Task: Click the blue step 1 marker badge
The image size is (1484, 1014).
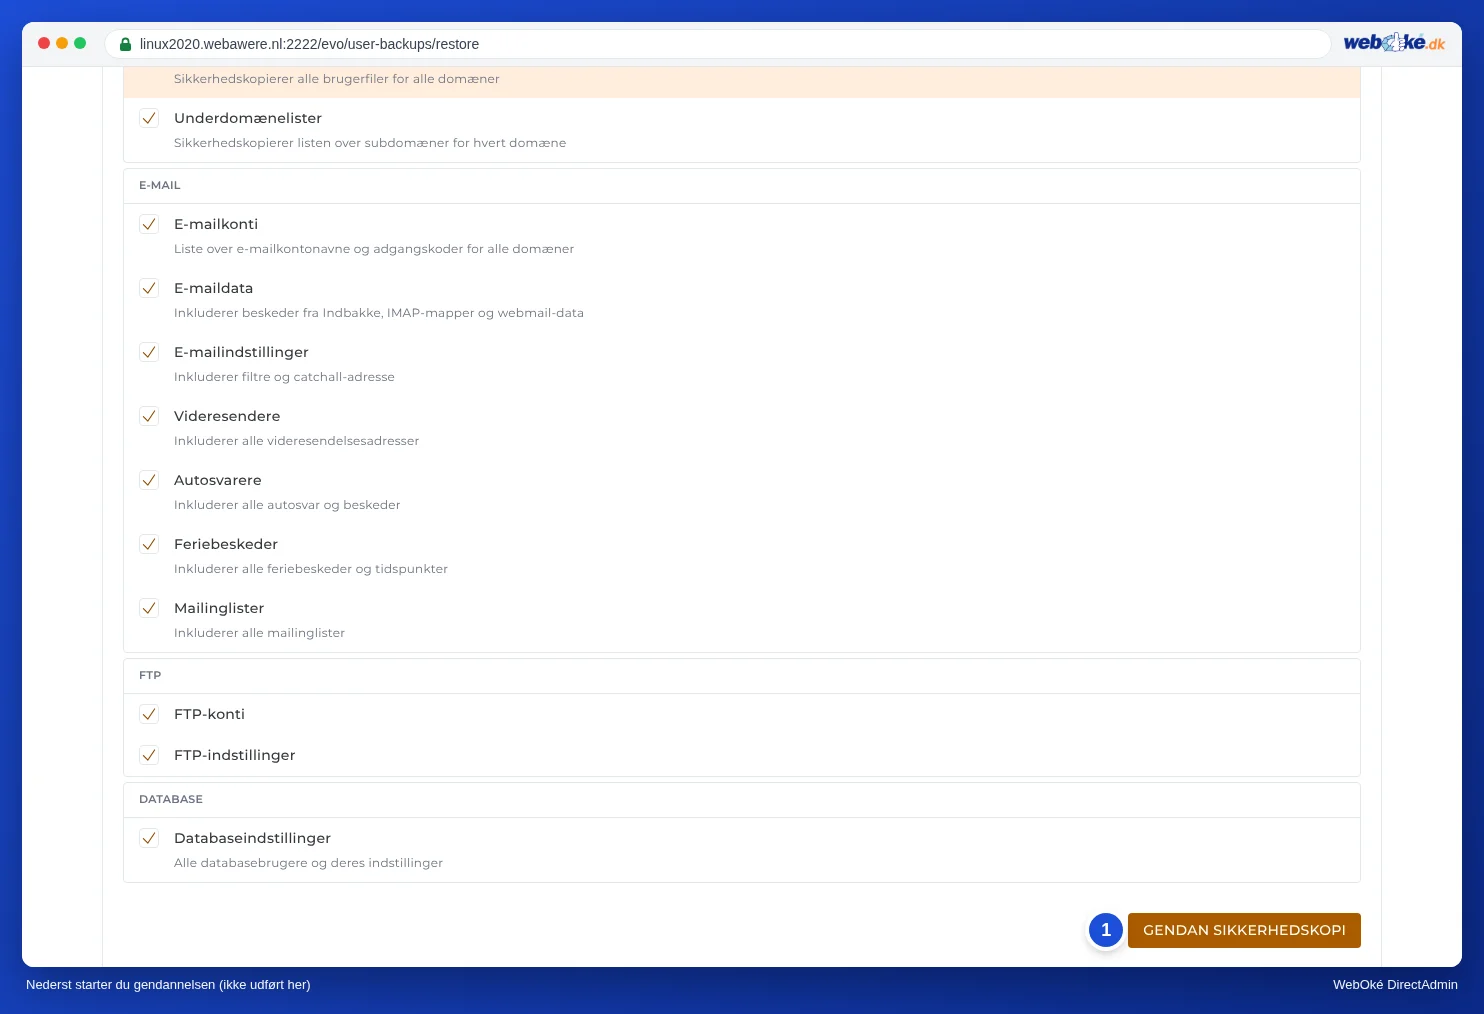Action: tap(1106, 930)
